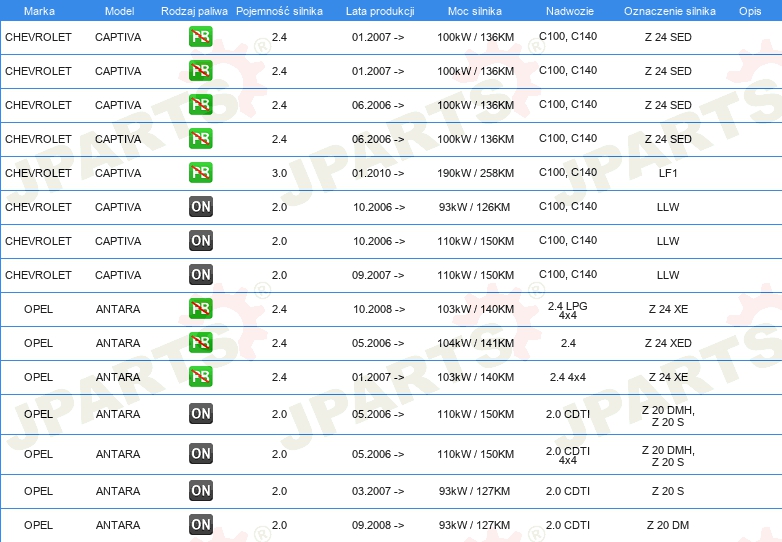Click the Opis column header

(749, 10)
